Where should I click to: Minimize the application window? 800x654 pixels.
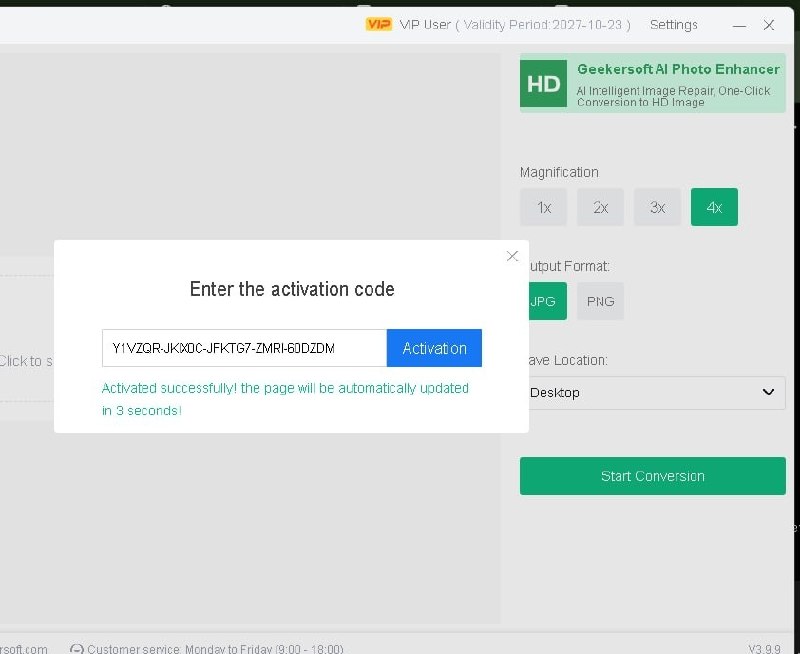[x=739, y=25]
